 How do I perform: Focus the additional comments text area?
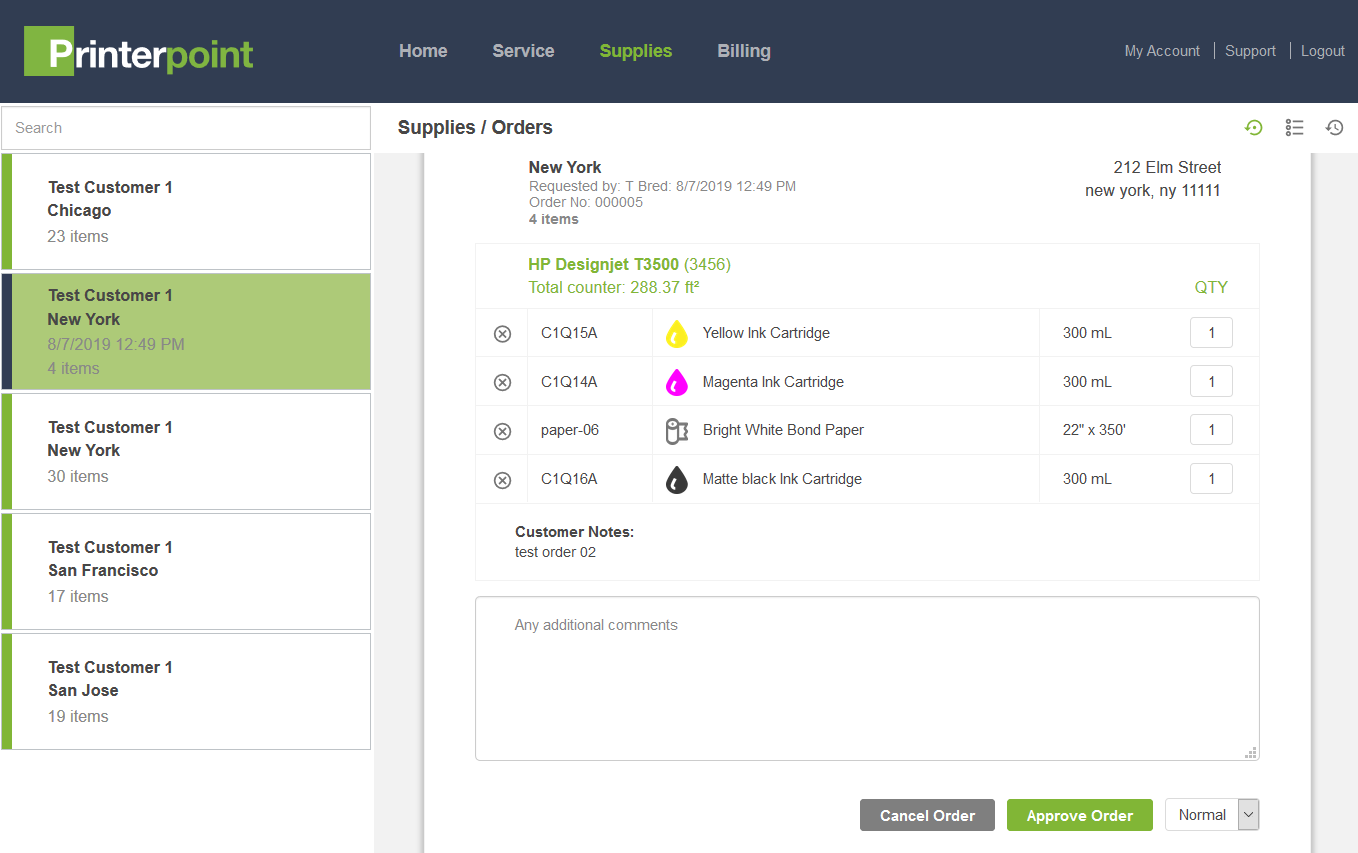(866, 679)
